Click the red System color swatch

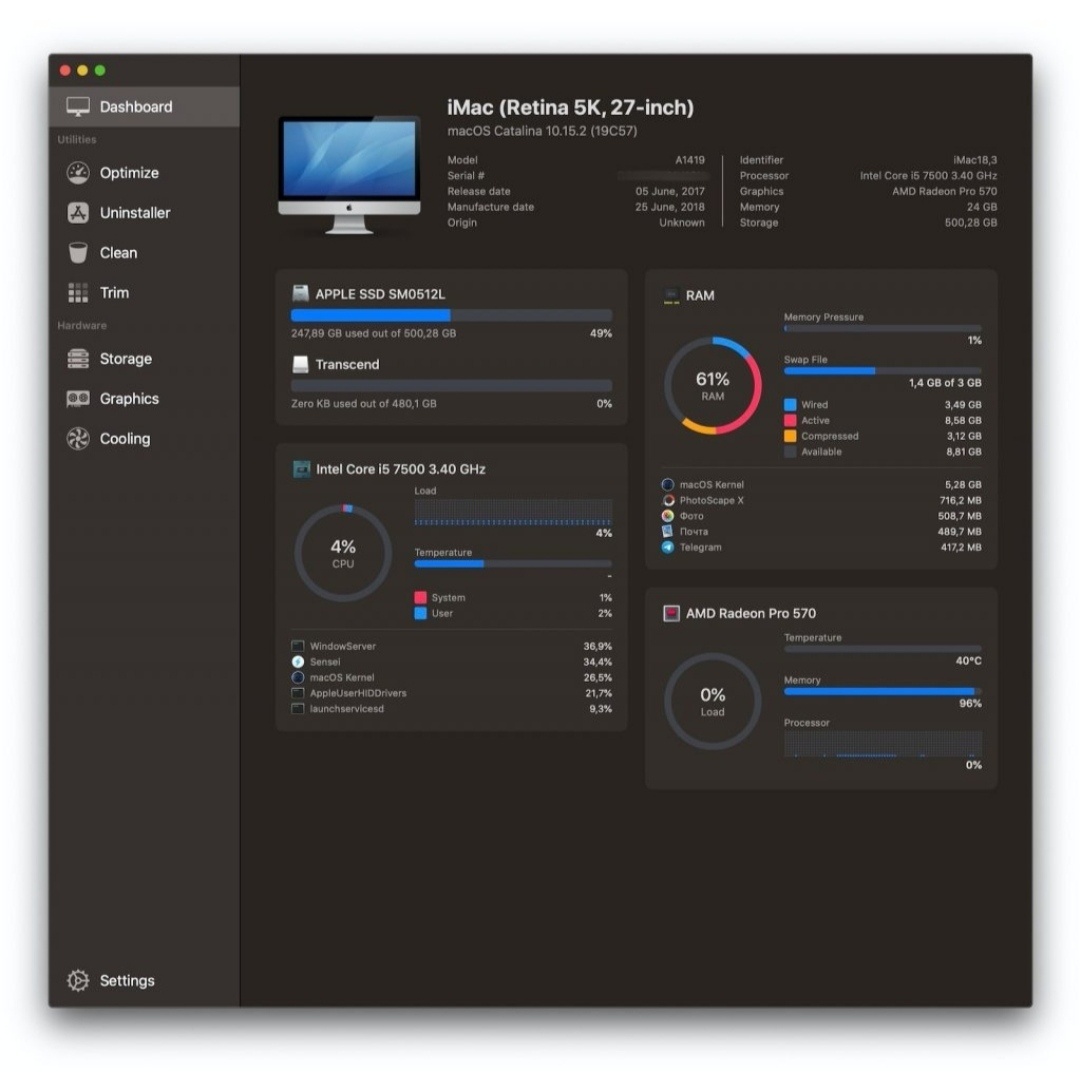[x=421, y=597]
